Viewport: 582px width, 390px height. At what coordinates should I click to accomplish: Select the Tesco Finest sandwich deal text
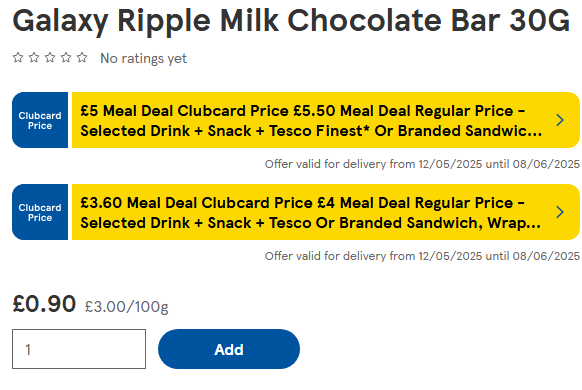point(311,131)
